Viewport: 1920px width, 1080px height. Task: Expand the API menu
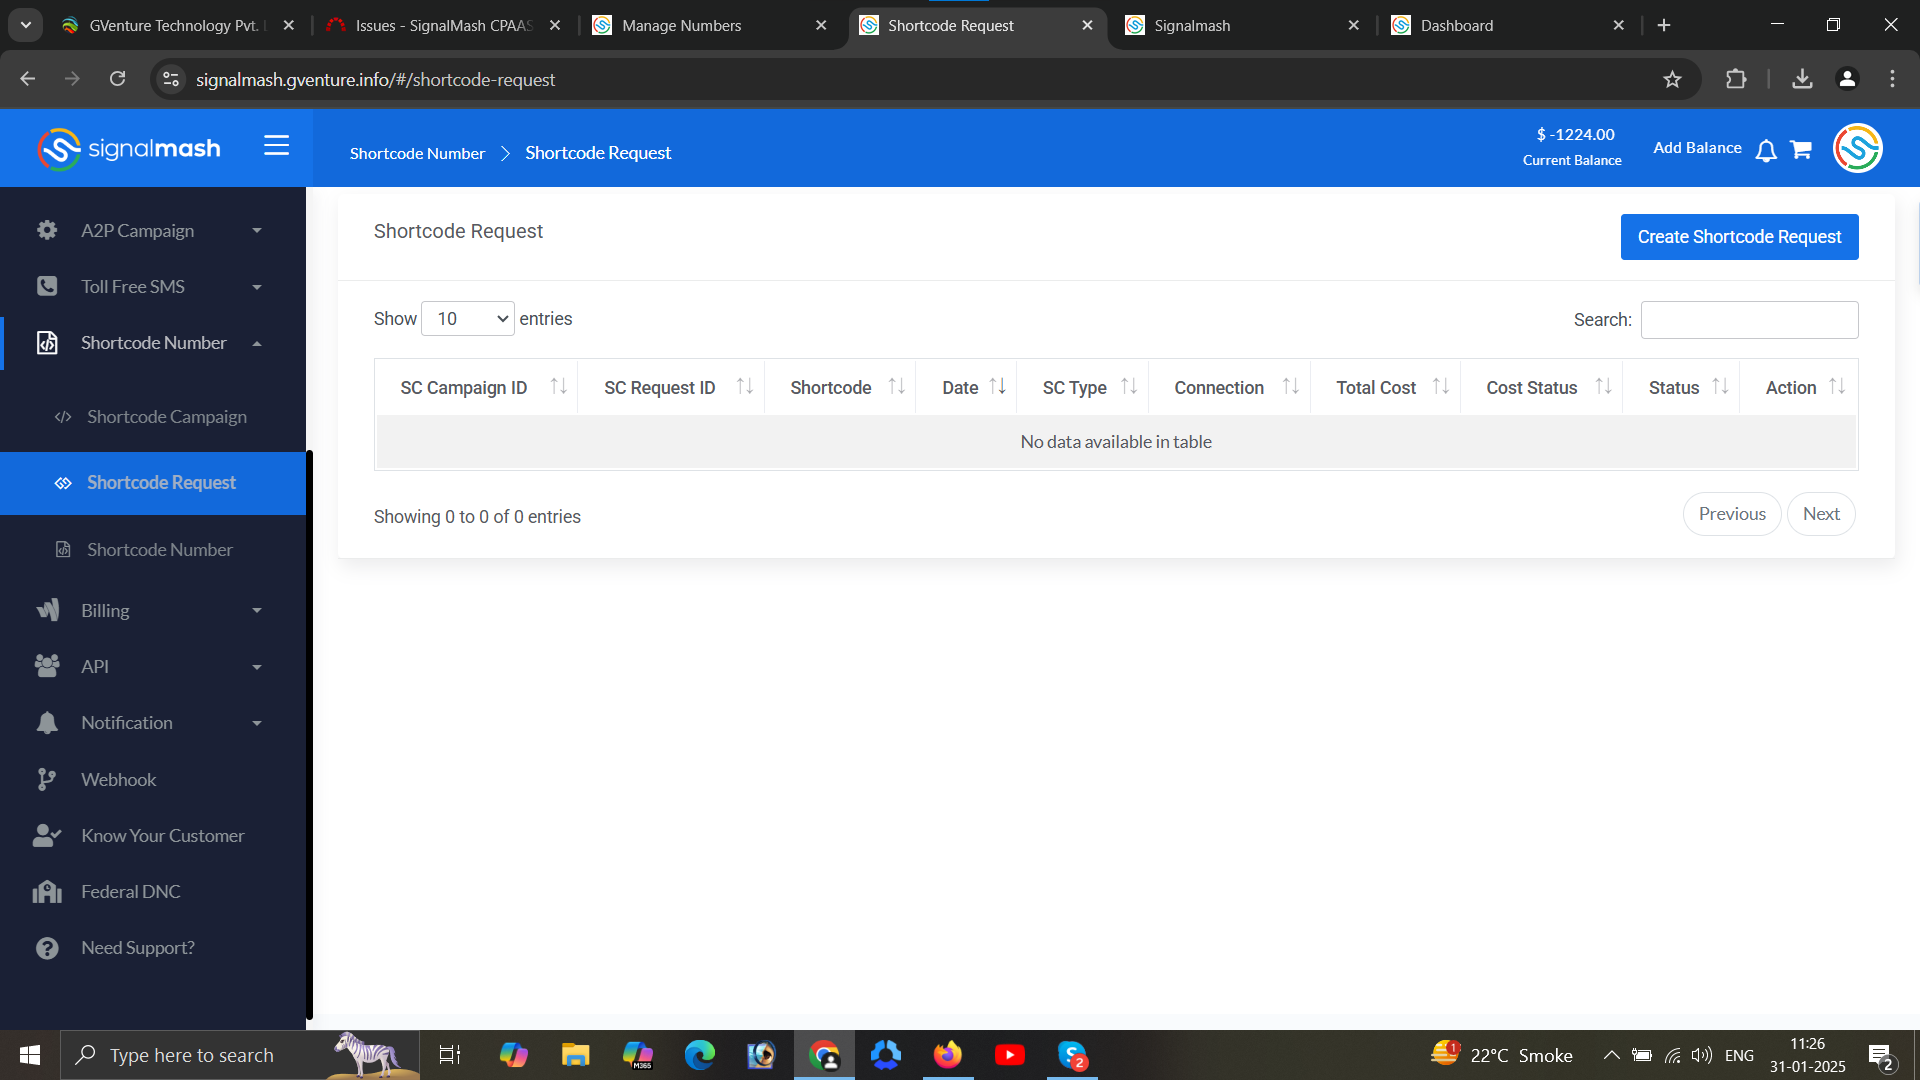click(x=257, y=667)
